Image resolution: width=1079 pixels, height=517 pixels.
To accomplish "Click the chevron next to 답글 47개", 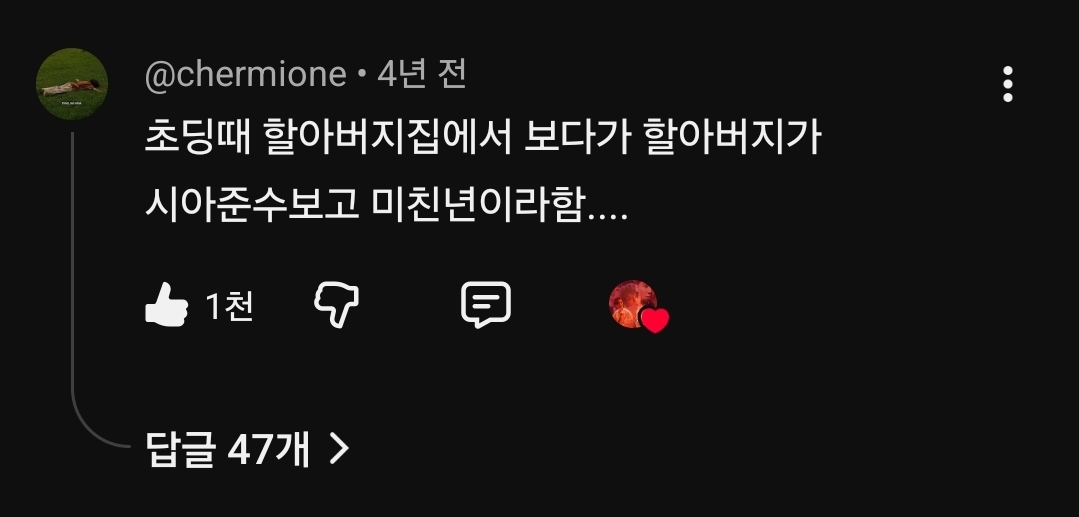I will coord(339,450).
